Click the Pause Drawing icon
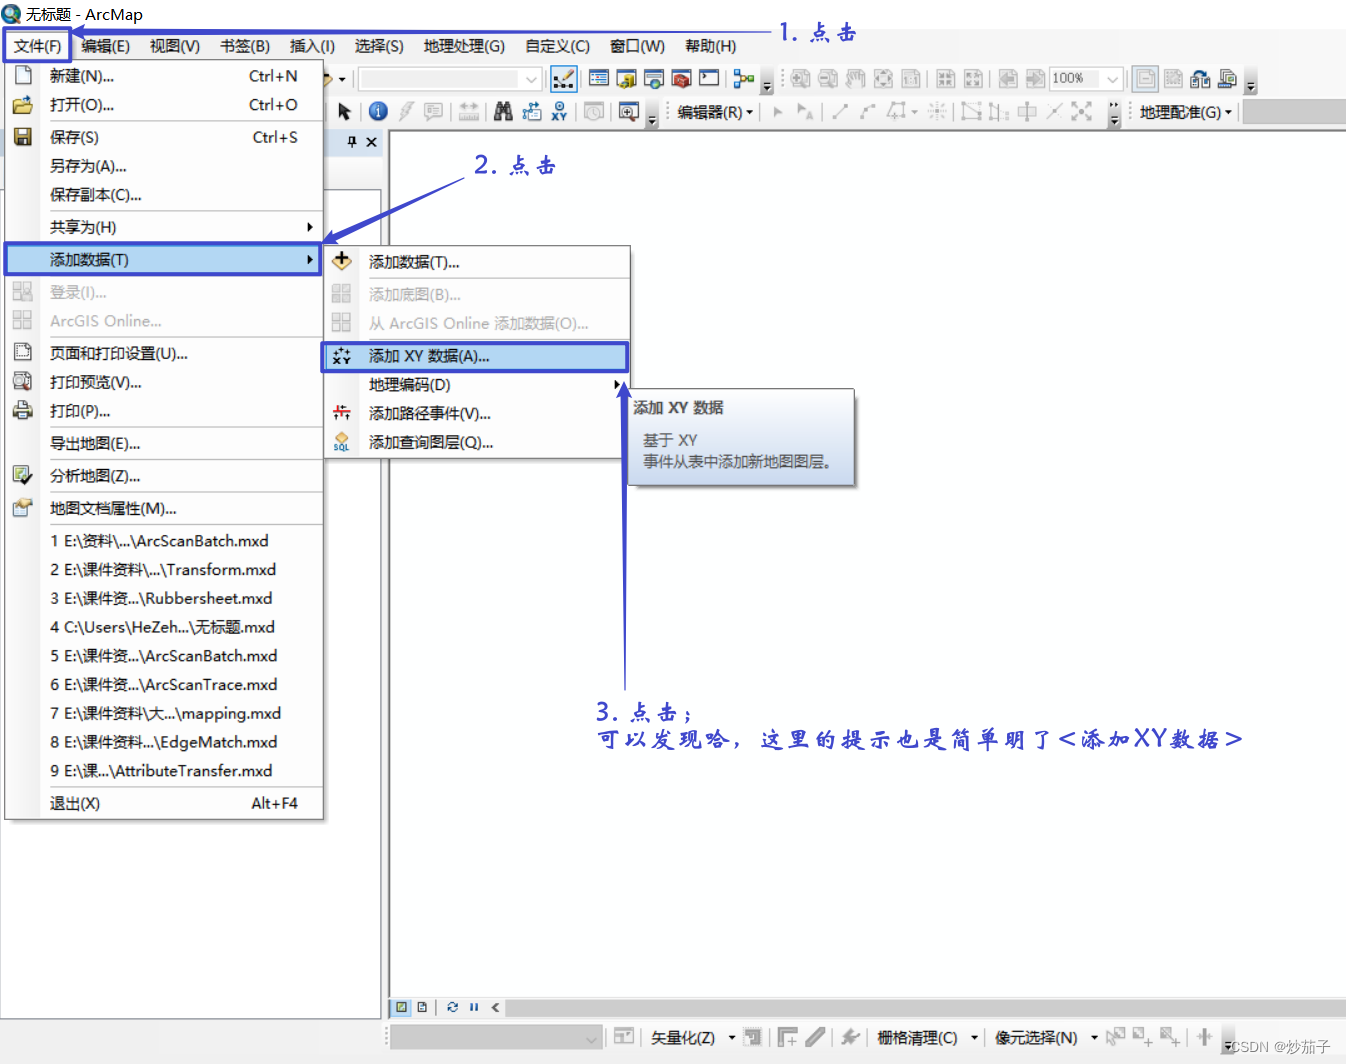The width and height of the screenshot is (1346, 1064). click(x=474, y=1007)
